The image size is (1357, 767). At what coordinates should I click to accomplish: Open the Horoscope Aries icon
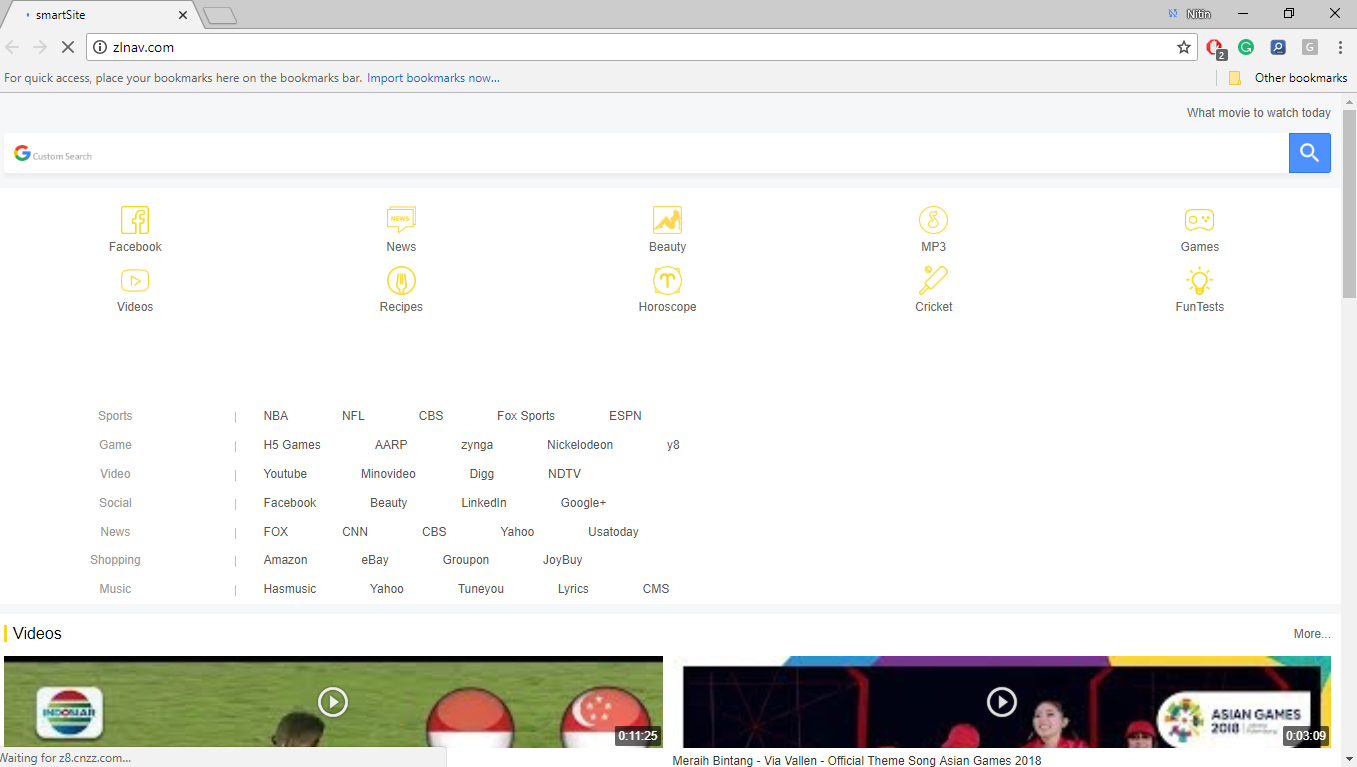(x=667, y=280)
